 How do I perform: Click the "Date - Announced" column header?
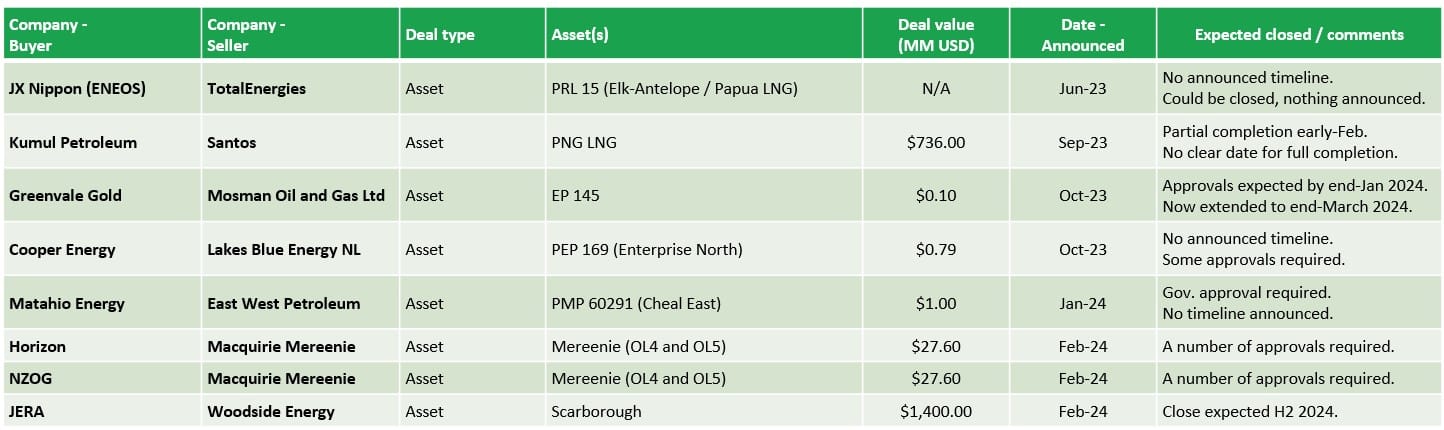[1082, 34]
